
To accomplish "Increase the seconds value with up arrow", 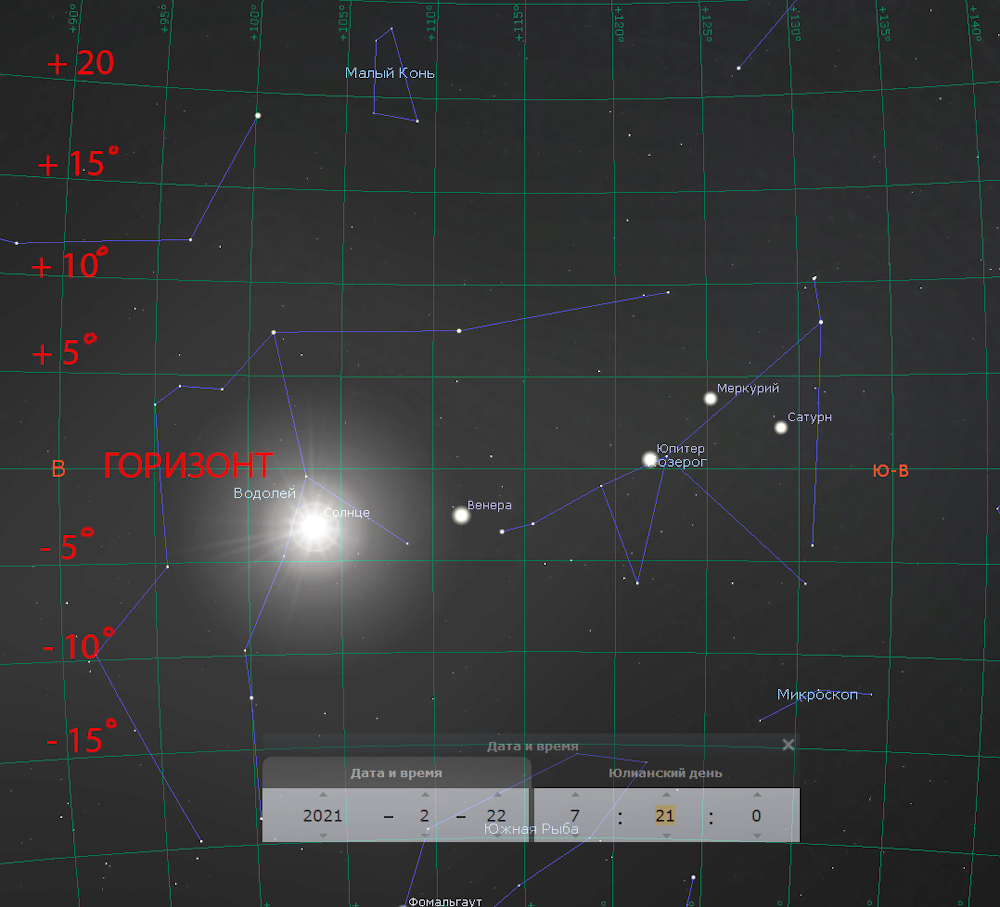I will coord(757,795).
